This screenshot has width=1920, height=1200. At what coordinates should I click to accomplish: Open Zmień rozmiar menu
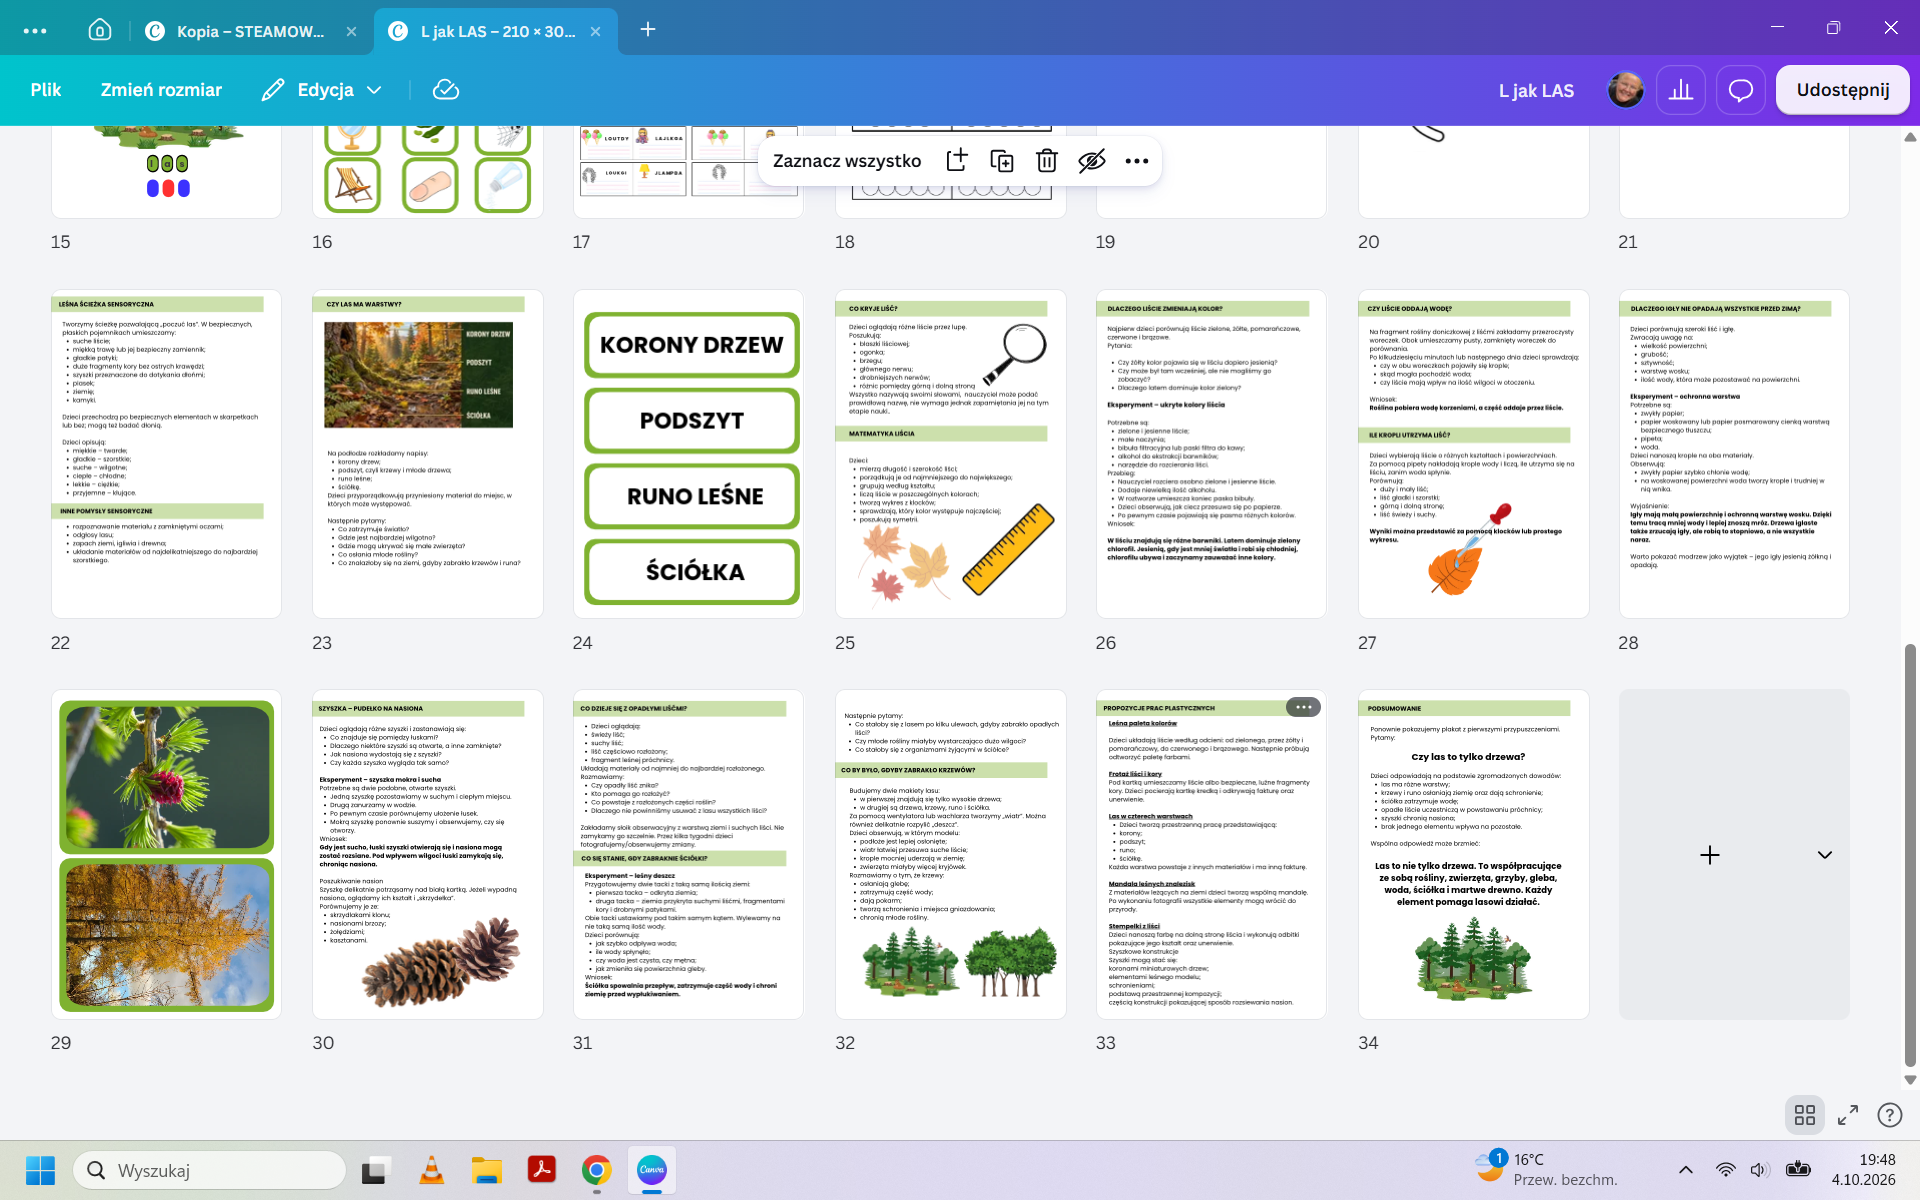(161, 90)
